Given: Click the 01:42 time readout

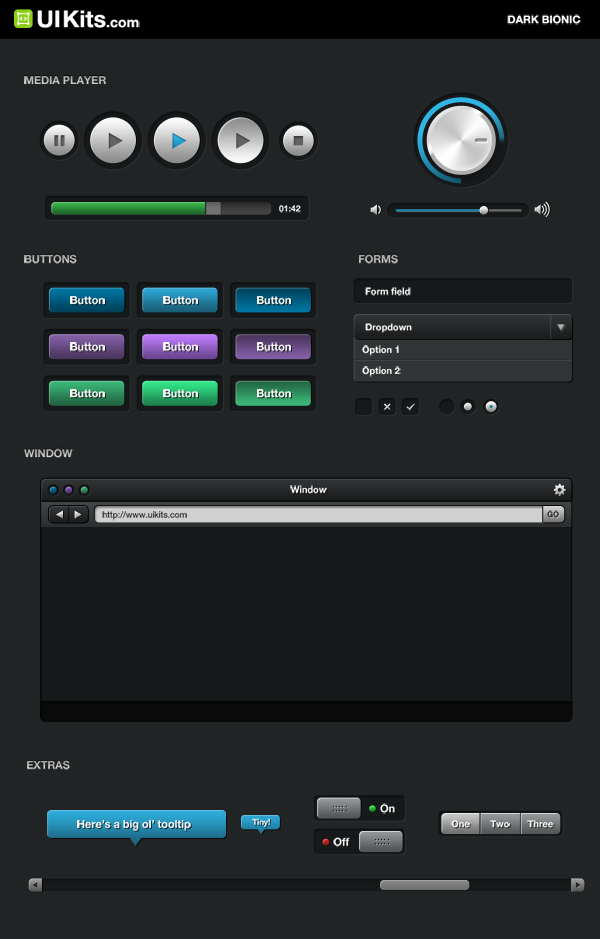Looking at the screenshot, I should click(289, 209).
